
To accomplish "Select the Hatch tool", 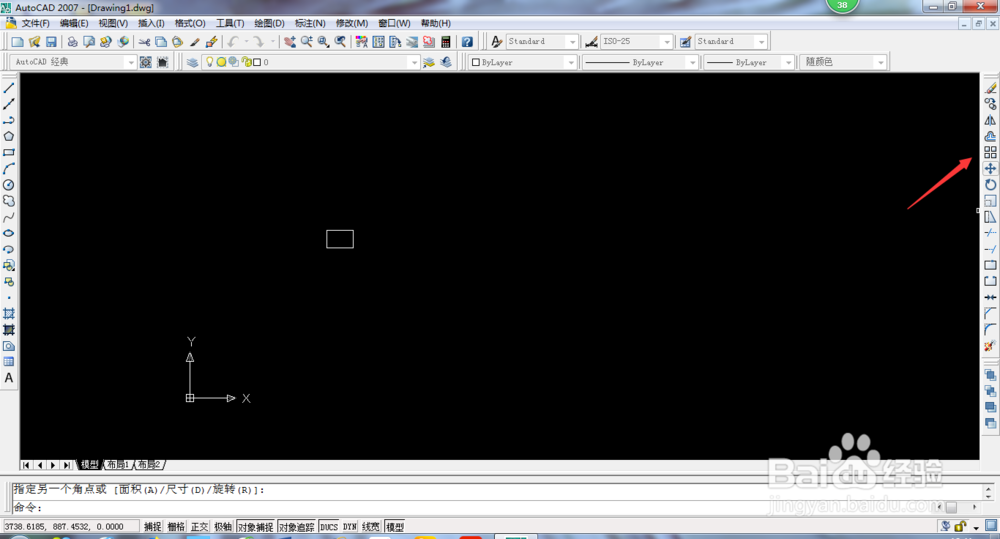I will [9, 313].
